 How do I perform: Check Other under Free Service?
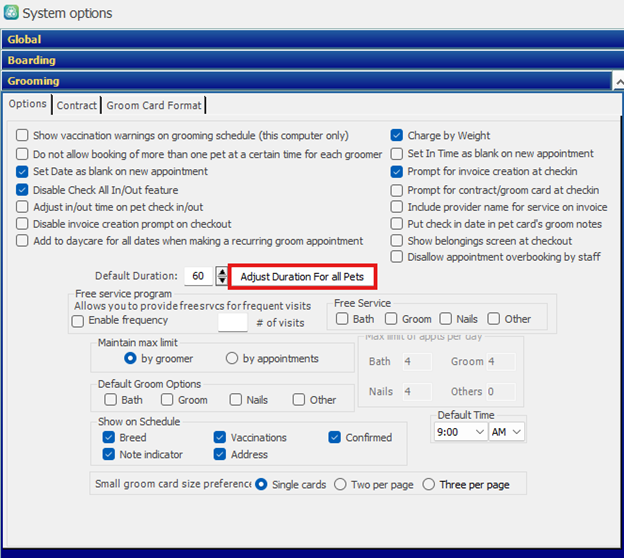(494, 319)
